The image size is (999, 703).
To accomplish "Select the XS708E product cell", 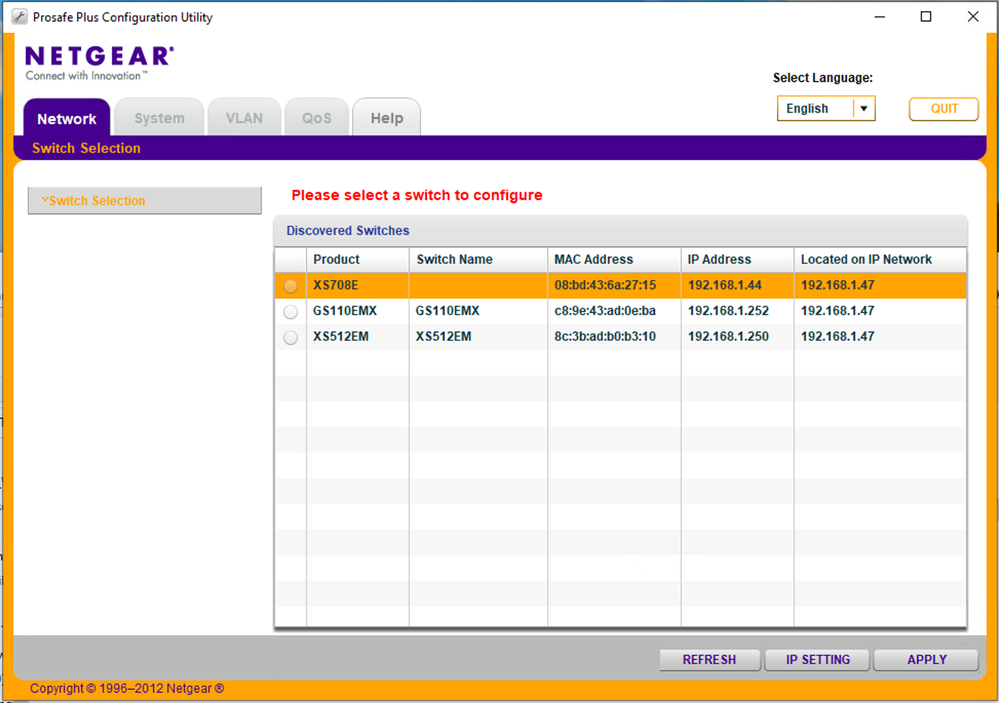I will [x=357, y=286].
